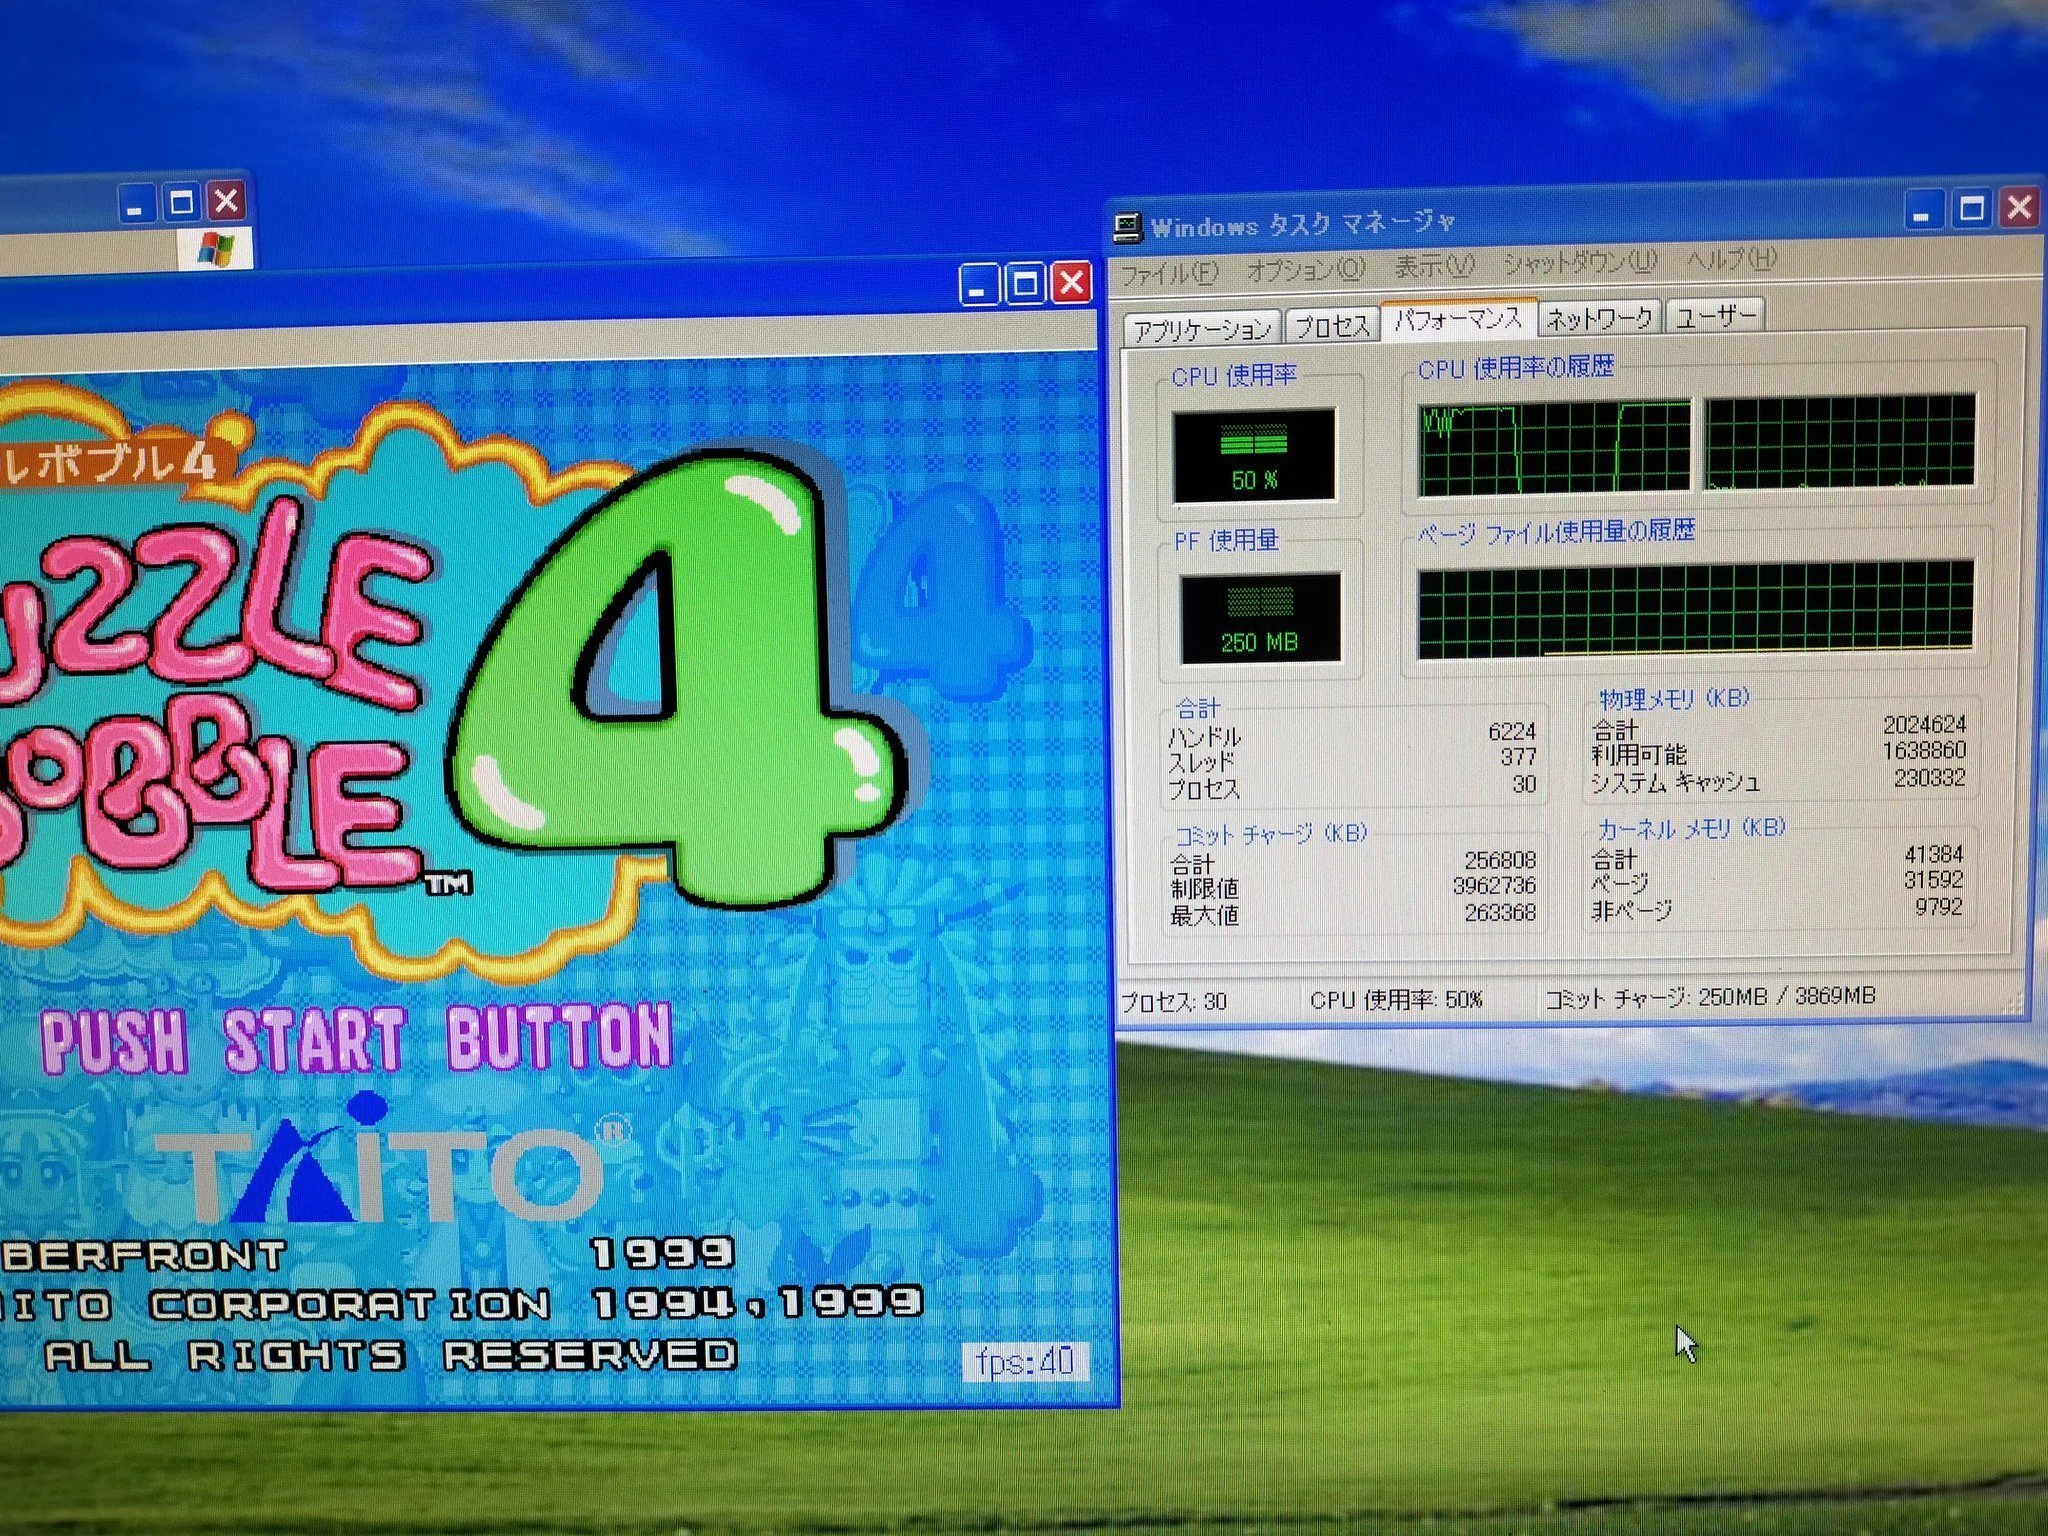Switch to the プロセス tab
This screenshot has width=2048, height=1536.
coord(1332,325)
